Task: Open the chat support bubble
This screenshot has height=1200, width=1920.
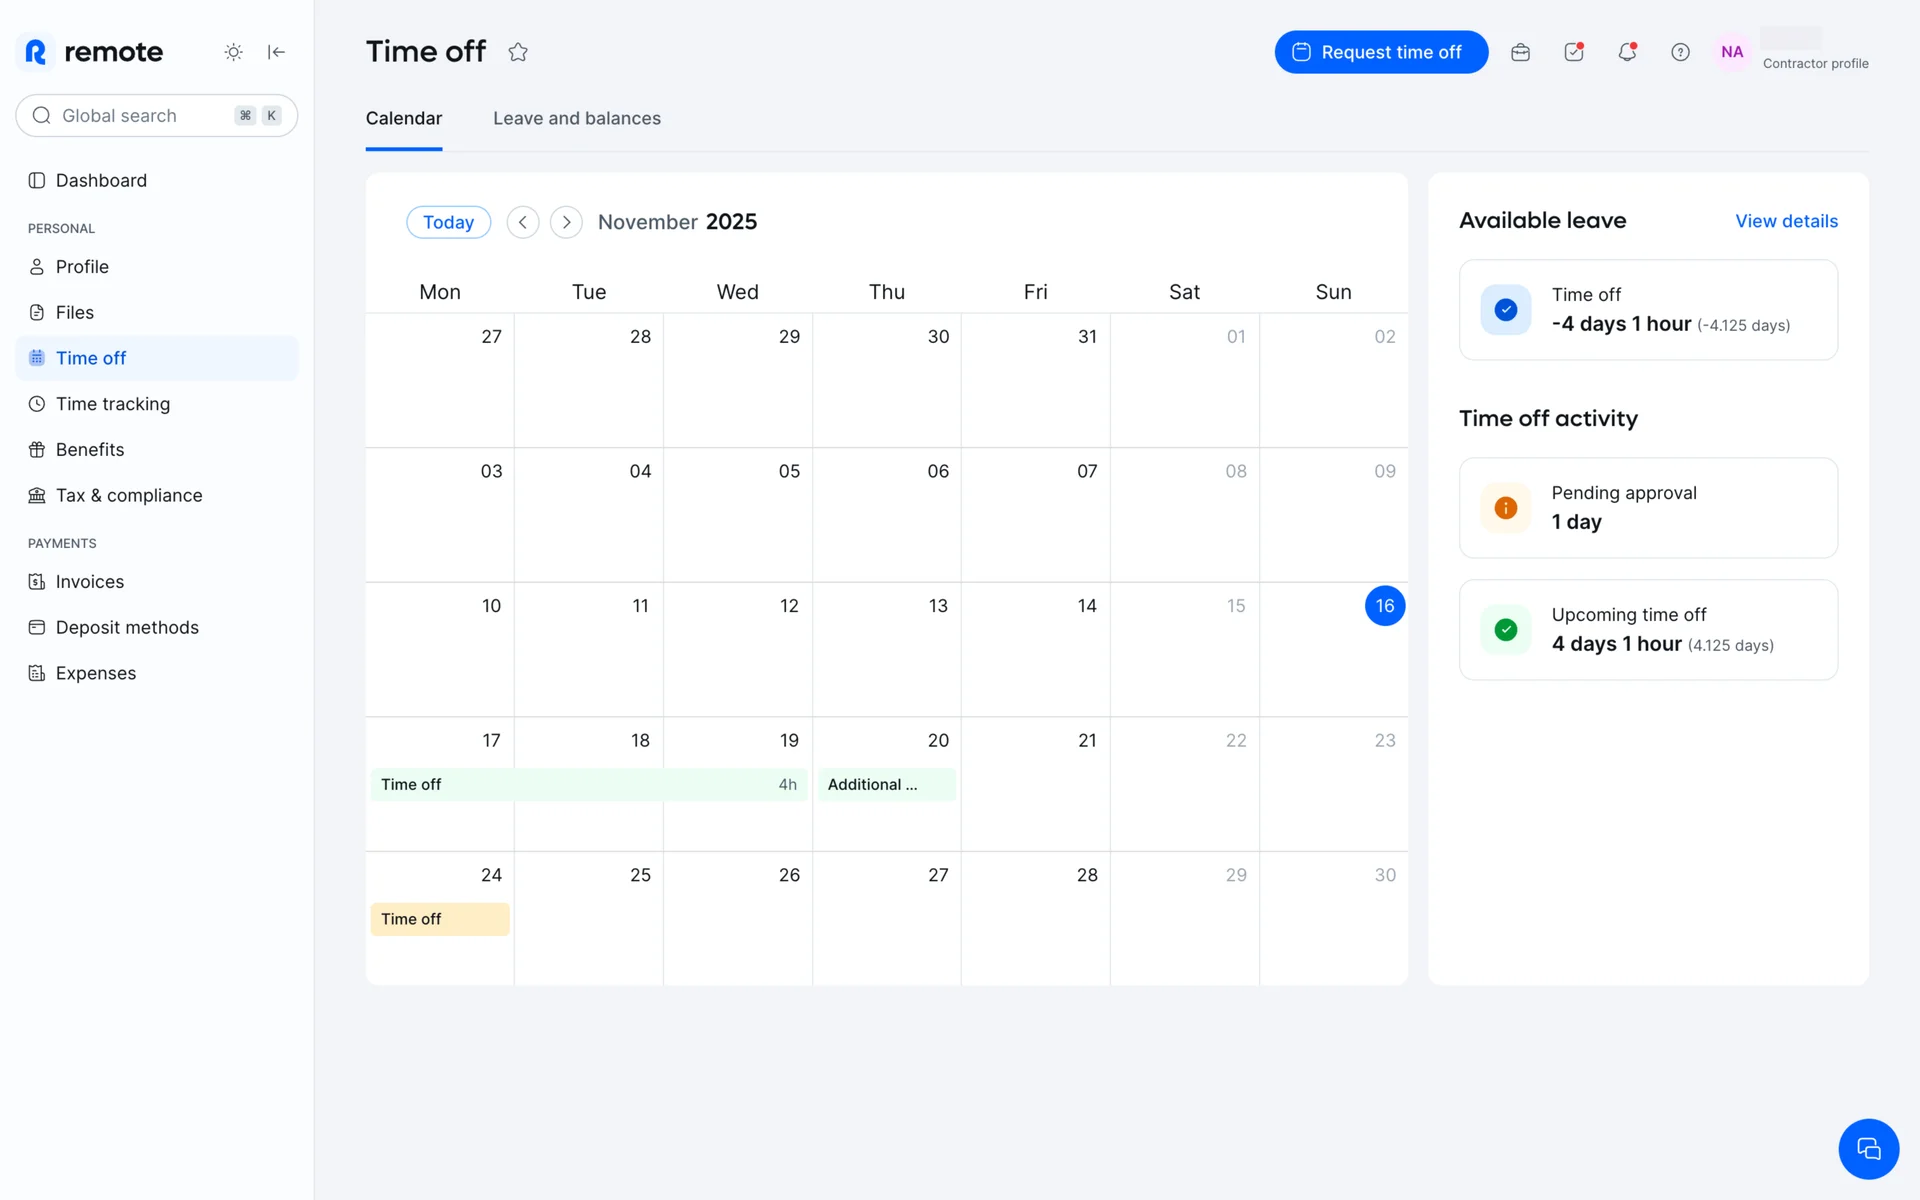Action: coord(1868,1149)
